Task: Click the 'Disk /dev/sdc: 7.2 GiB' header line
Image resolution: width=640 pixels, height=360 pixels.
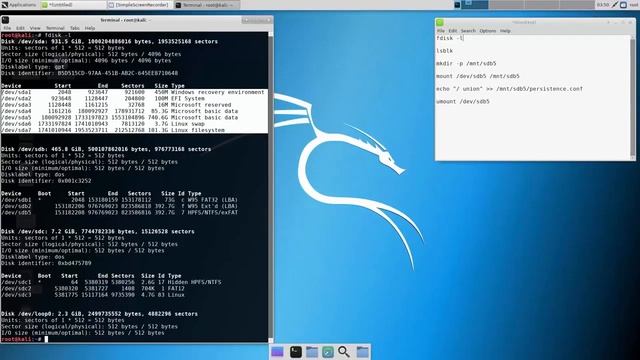Action: coord(98,231)
